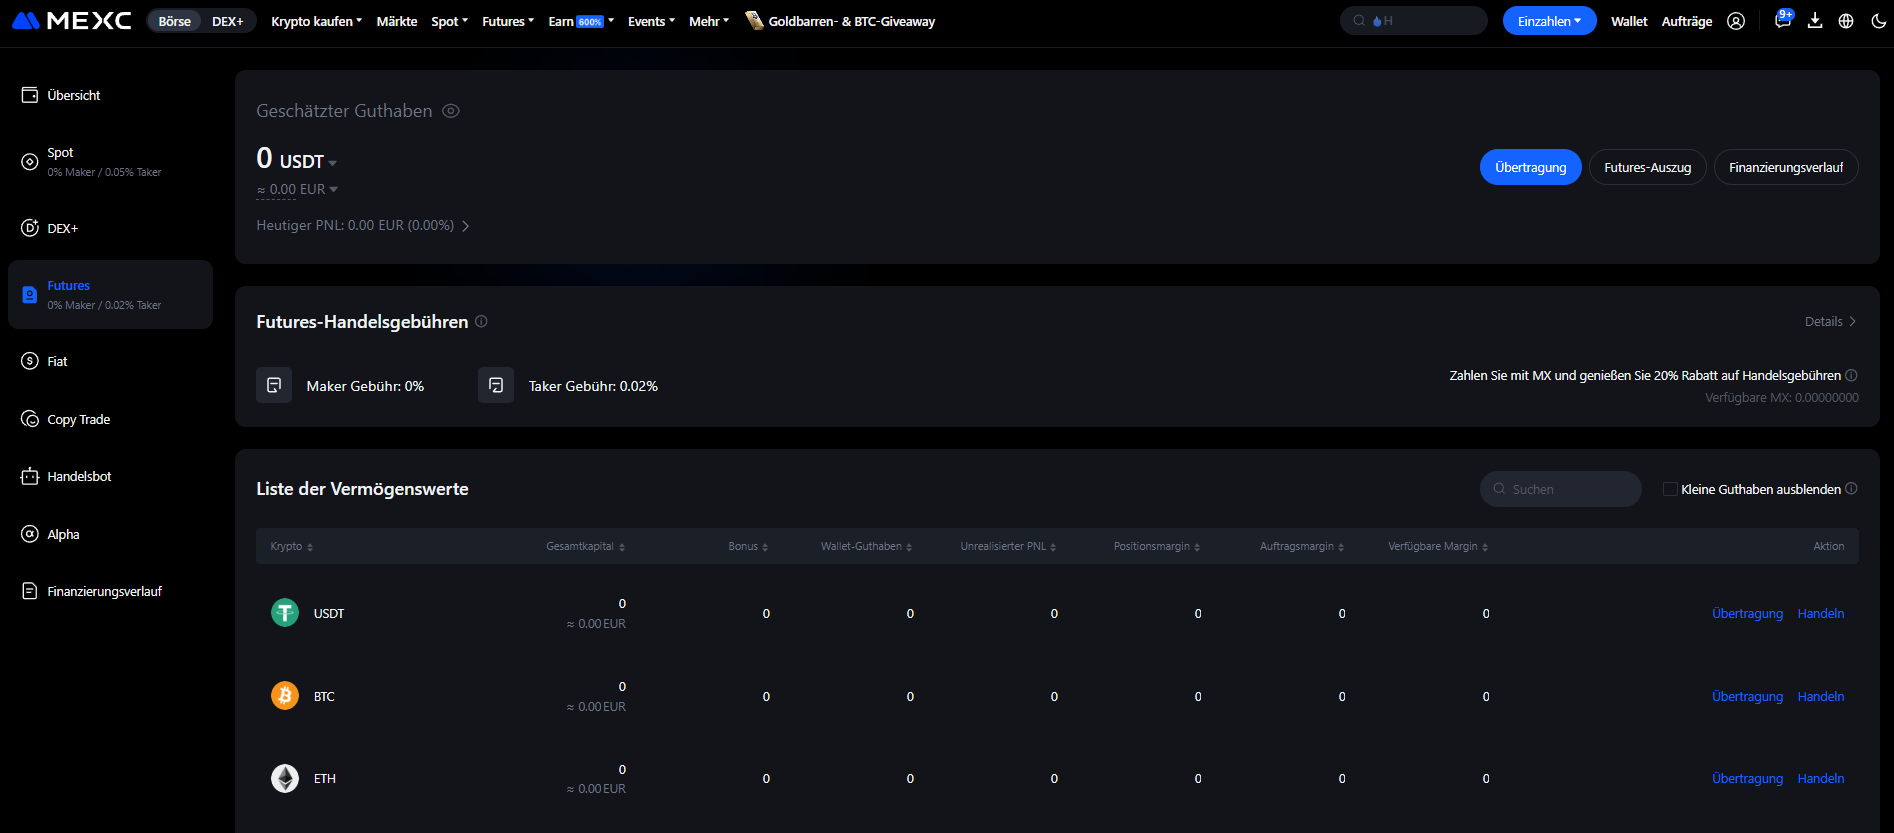Expand the Futures menu dropdown
This screenshot has width=1894, height=833.
coord(508,21)
